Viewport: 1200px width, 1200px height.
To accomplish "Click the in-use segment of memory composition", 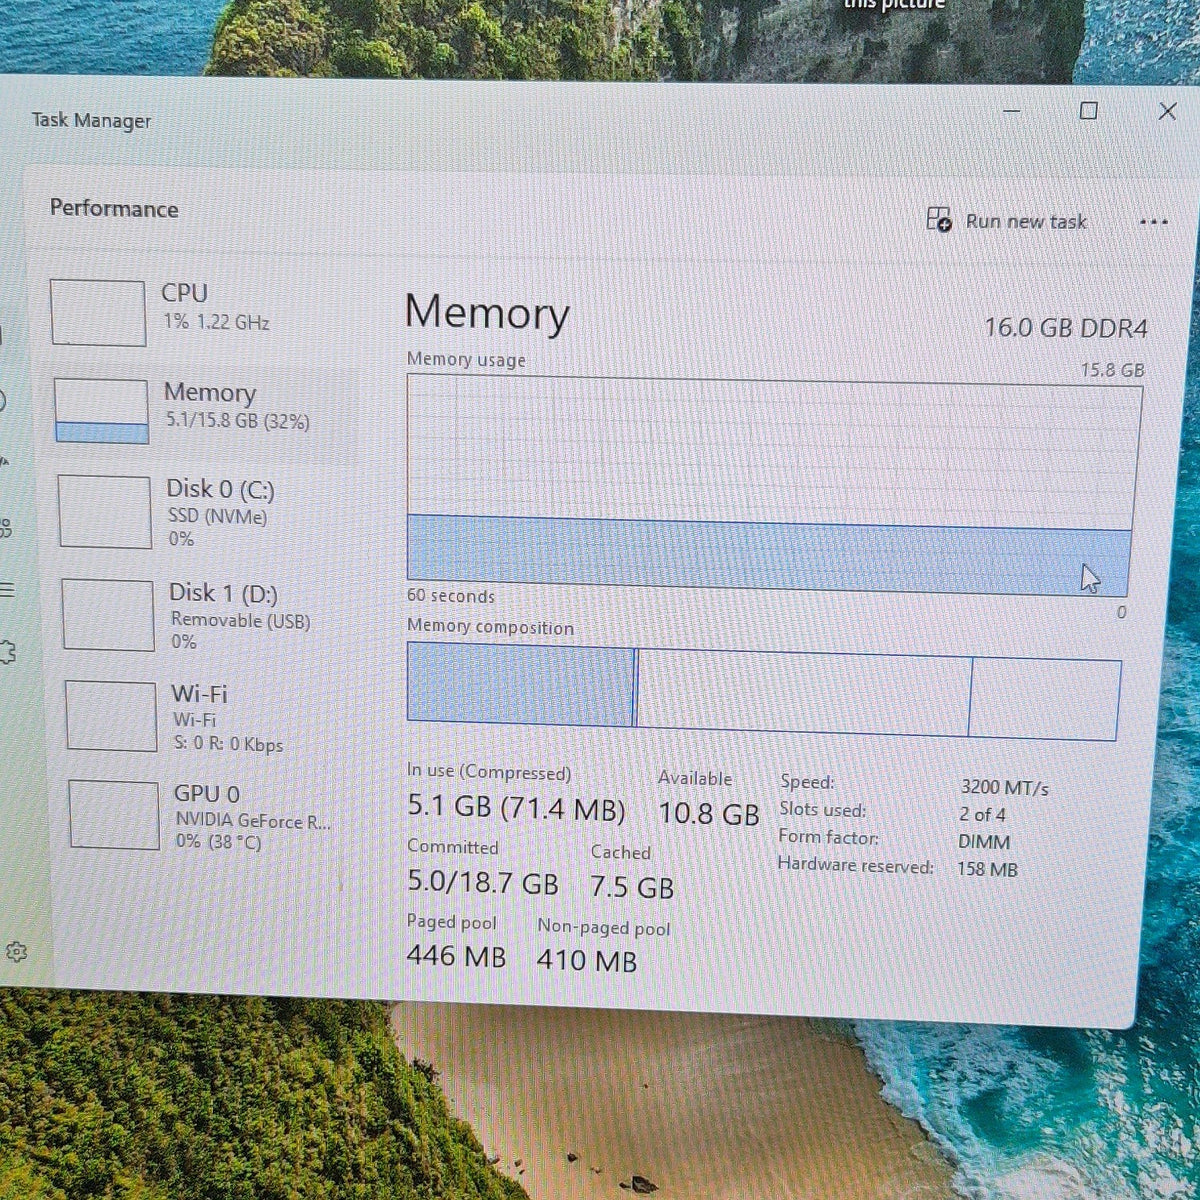I will tap(520, 686).
